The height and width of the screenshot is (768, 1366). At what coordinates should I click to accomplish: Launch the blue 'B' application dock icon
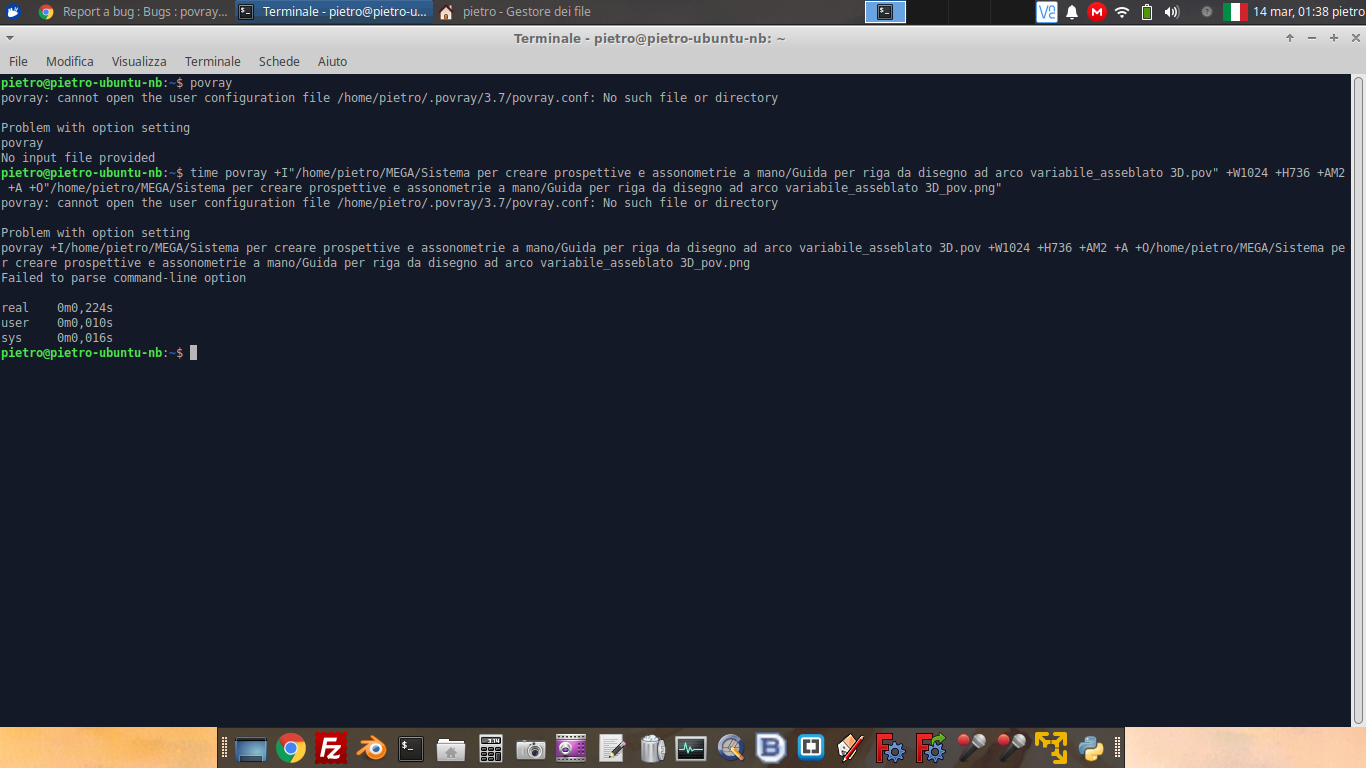coord(771,748)
